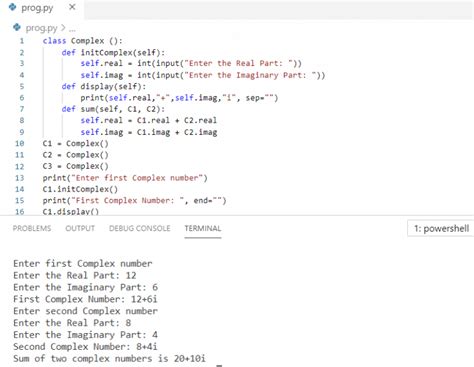Open the DEBUG CONSOLE tab
Image resolution: width=474 pixels, height=367 pixels.
point(140,228)
